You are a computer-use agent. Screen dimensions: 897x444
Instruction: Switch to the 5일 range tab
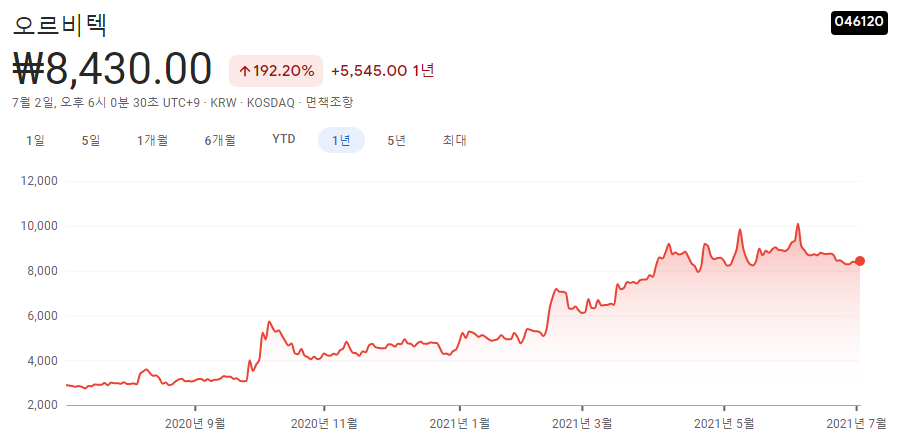[x=91, y=140]
